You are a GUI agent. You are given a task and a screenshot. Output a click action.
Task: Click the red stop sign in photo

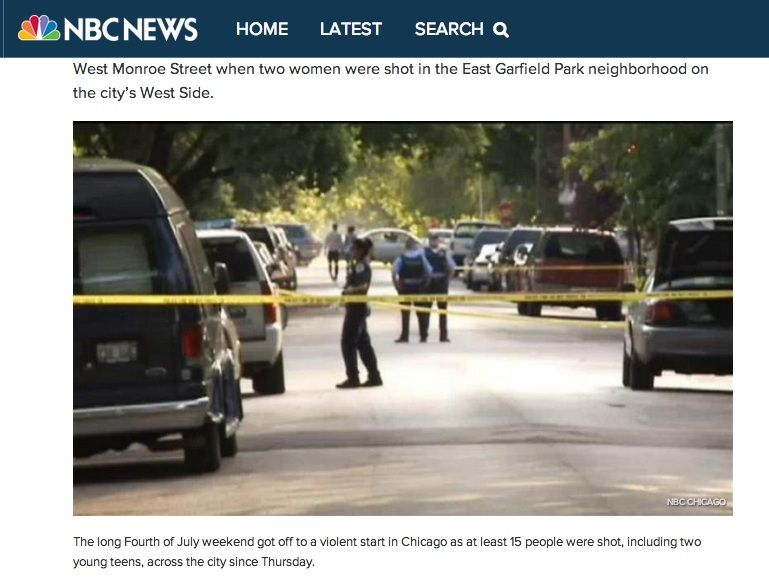point(506,212)
